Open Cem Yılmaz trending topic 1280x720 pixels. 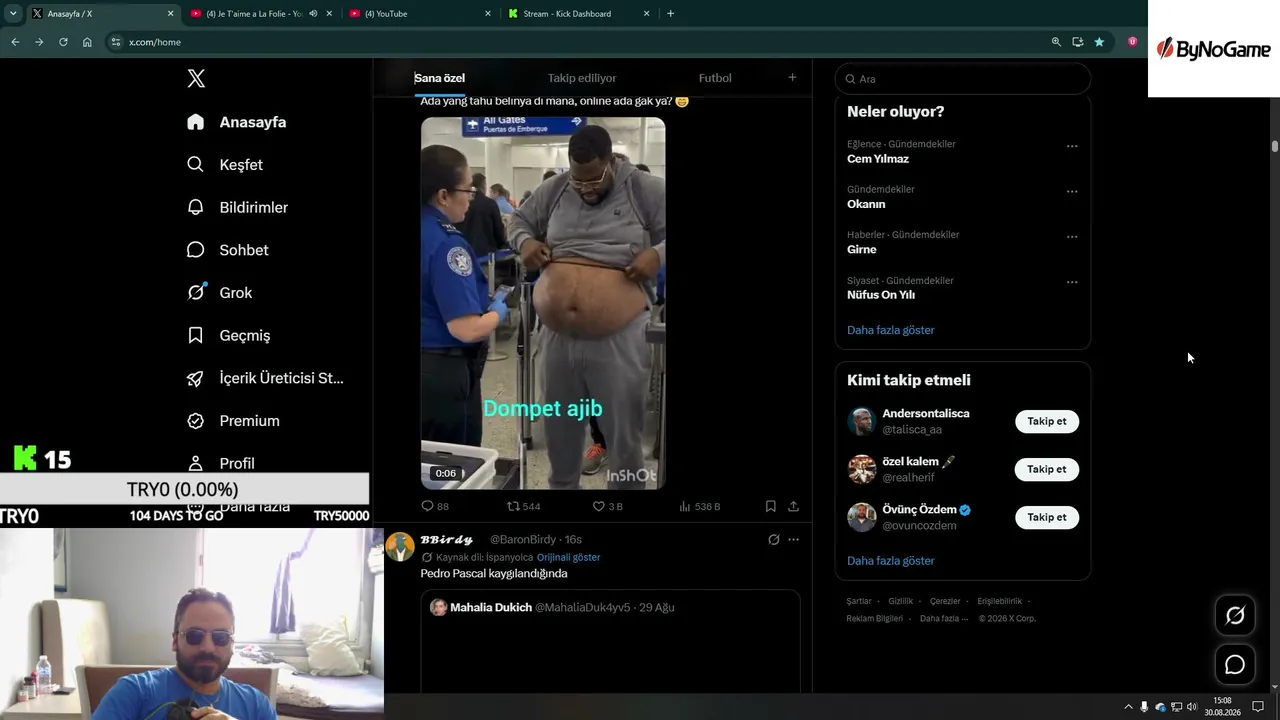coord(878,159)
